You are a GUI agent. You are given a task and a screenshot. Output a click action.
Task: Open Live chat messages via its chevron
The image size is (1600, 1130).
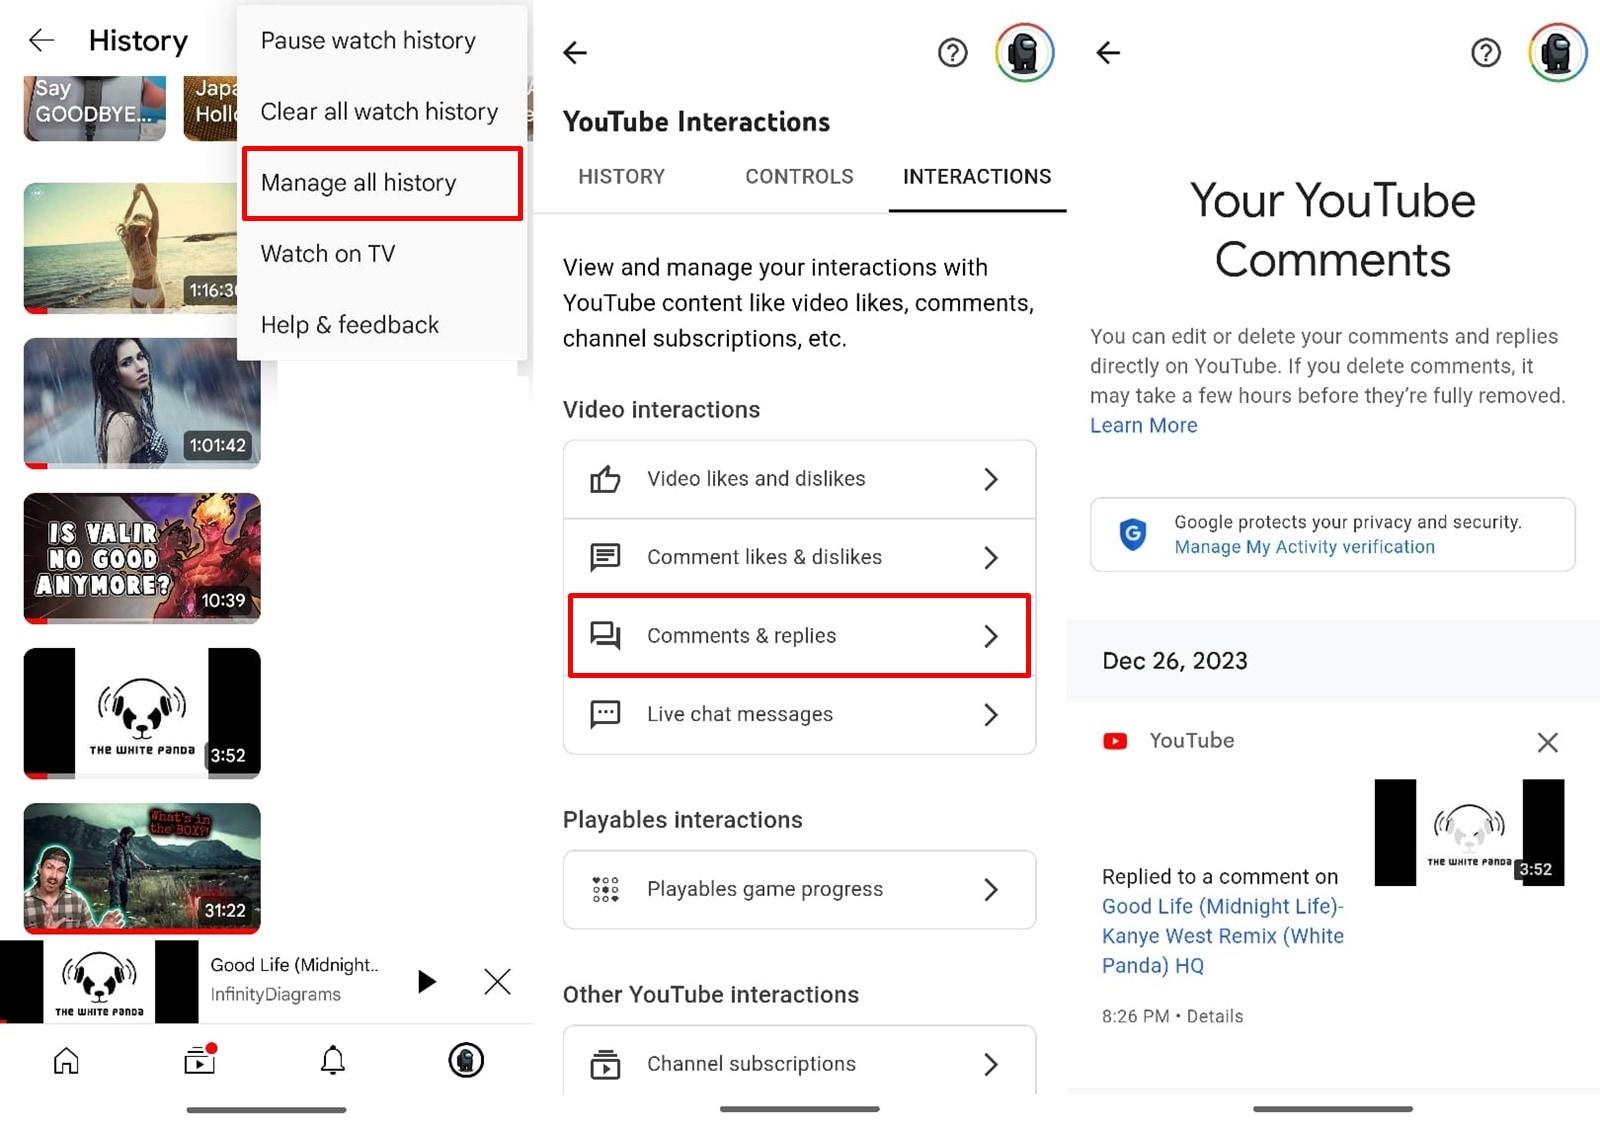pyautogui.click(x=991, y=714)
